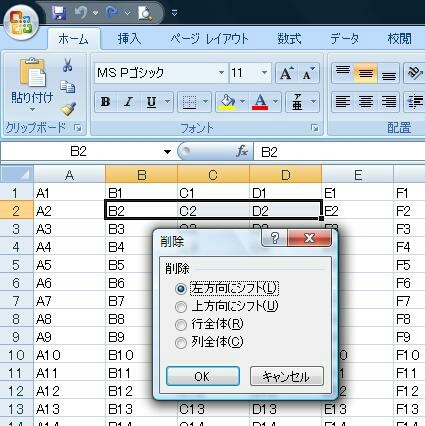The height and width of the screenshot is (426, 425).
Task: Open the font color dropdown arrow
Action: [276, 102]
